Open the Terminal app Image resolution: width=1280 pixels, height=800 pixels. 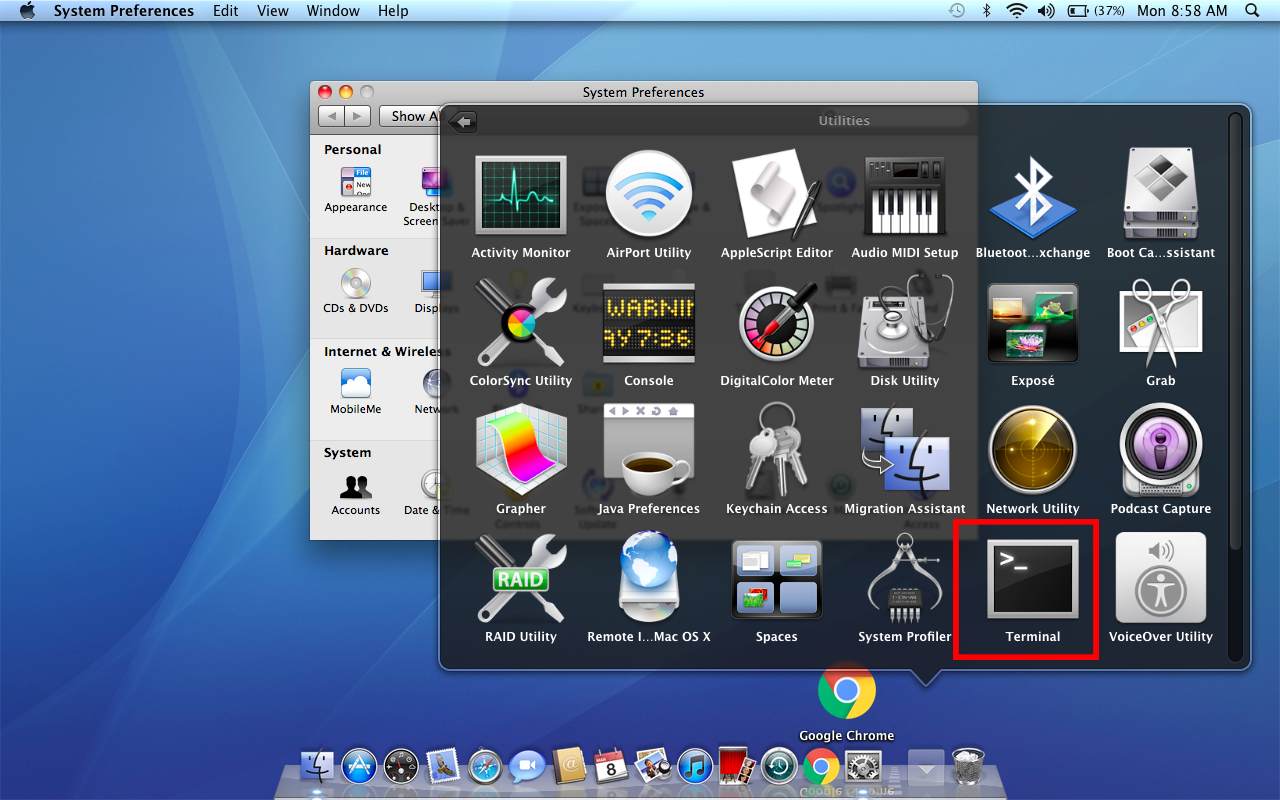click(x=1033, y=591)
